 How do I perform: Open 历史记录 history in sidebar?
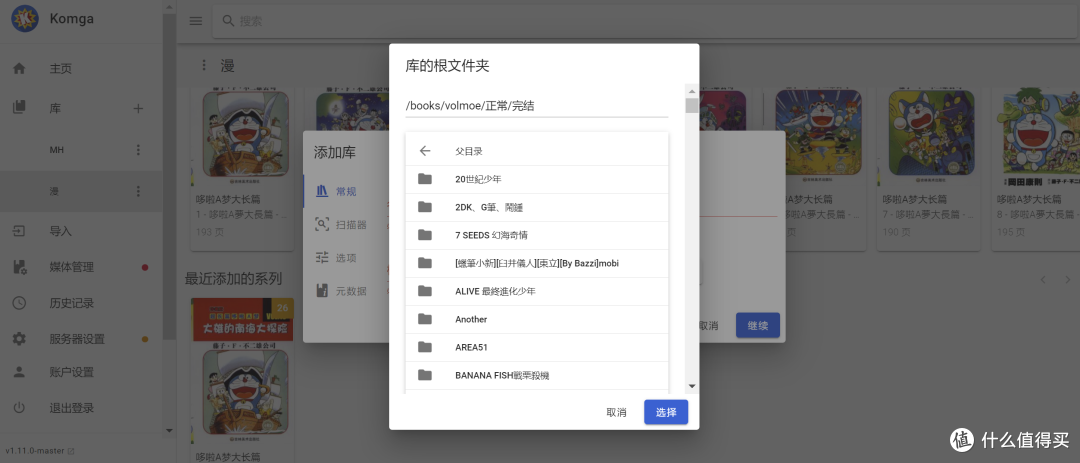[x=71, y=303]
